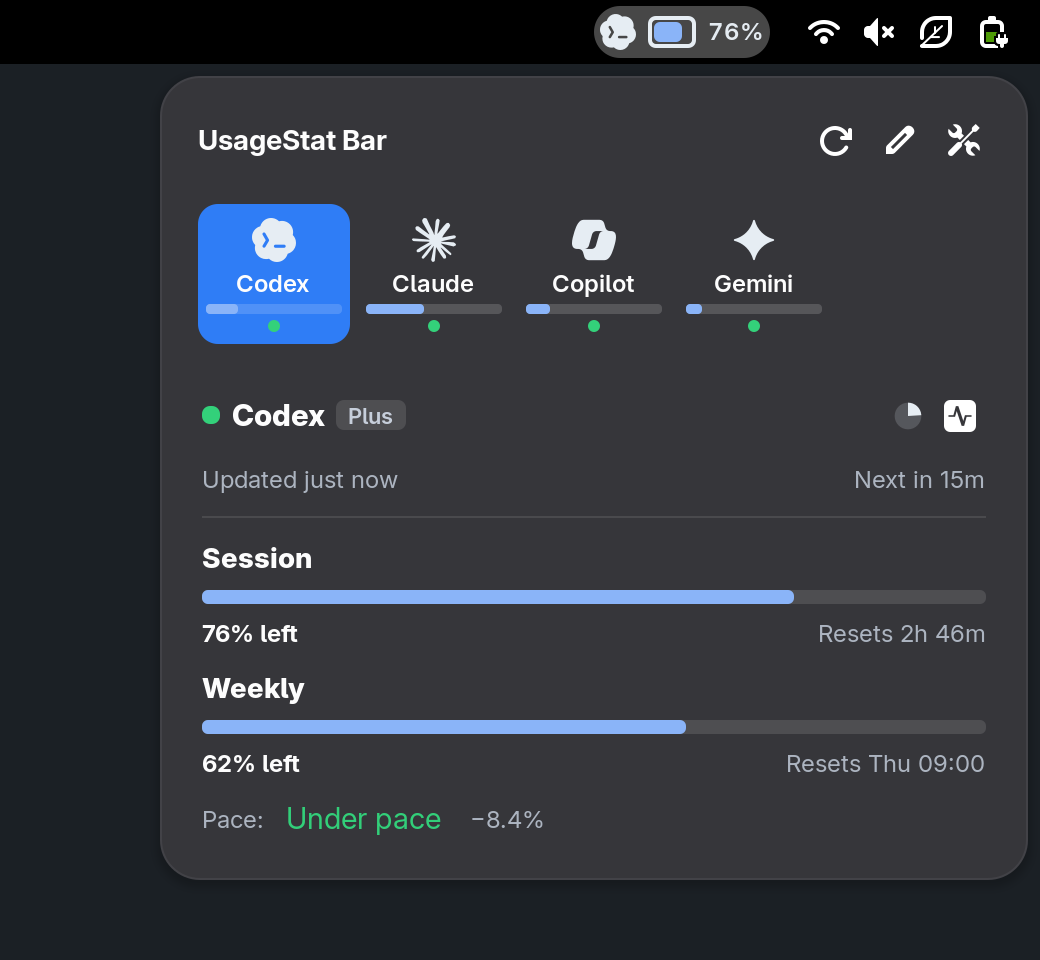Screen dimensions: 1040x960
Task: Click the "76% left" label
Action: click(x=250, y=634)
